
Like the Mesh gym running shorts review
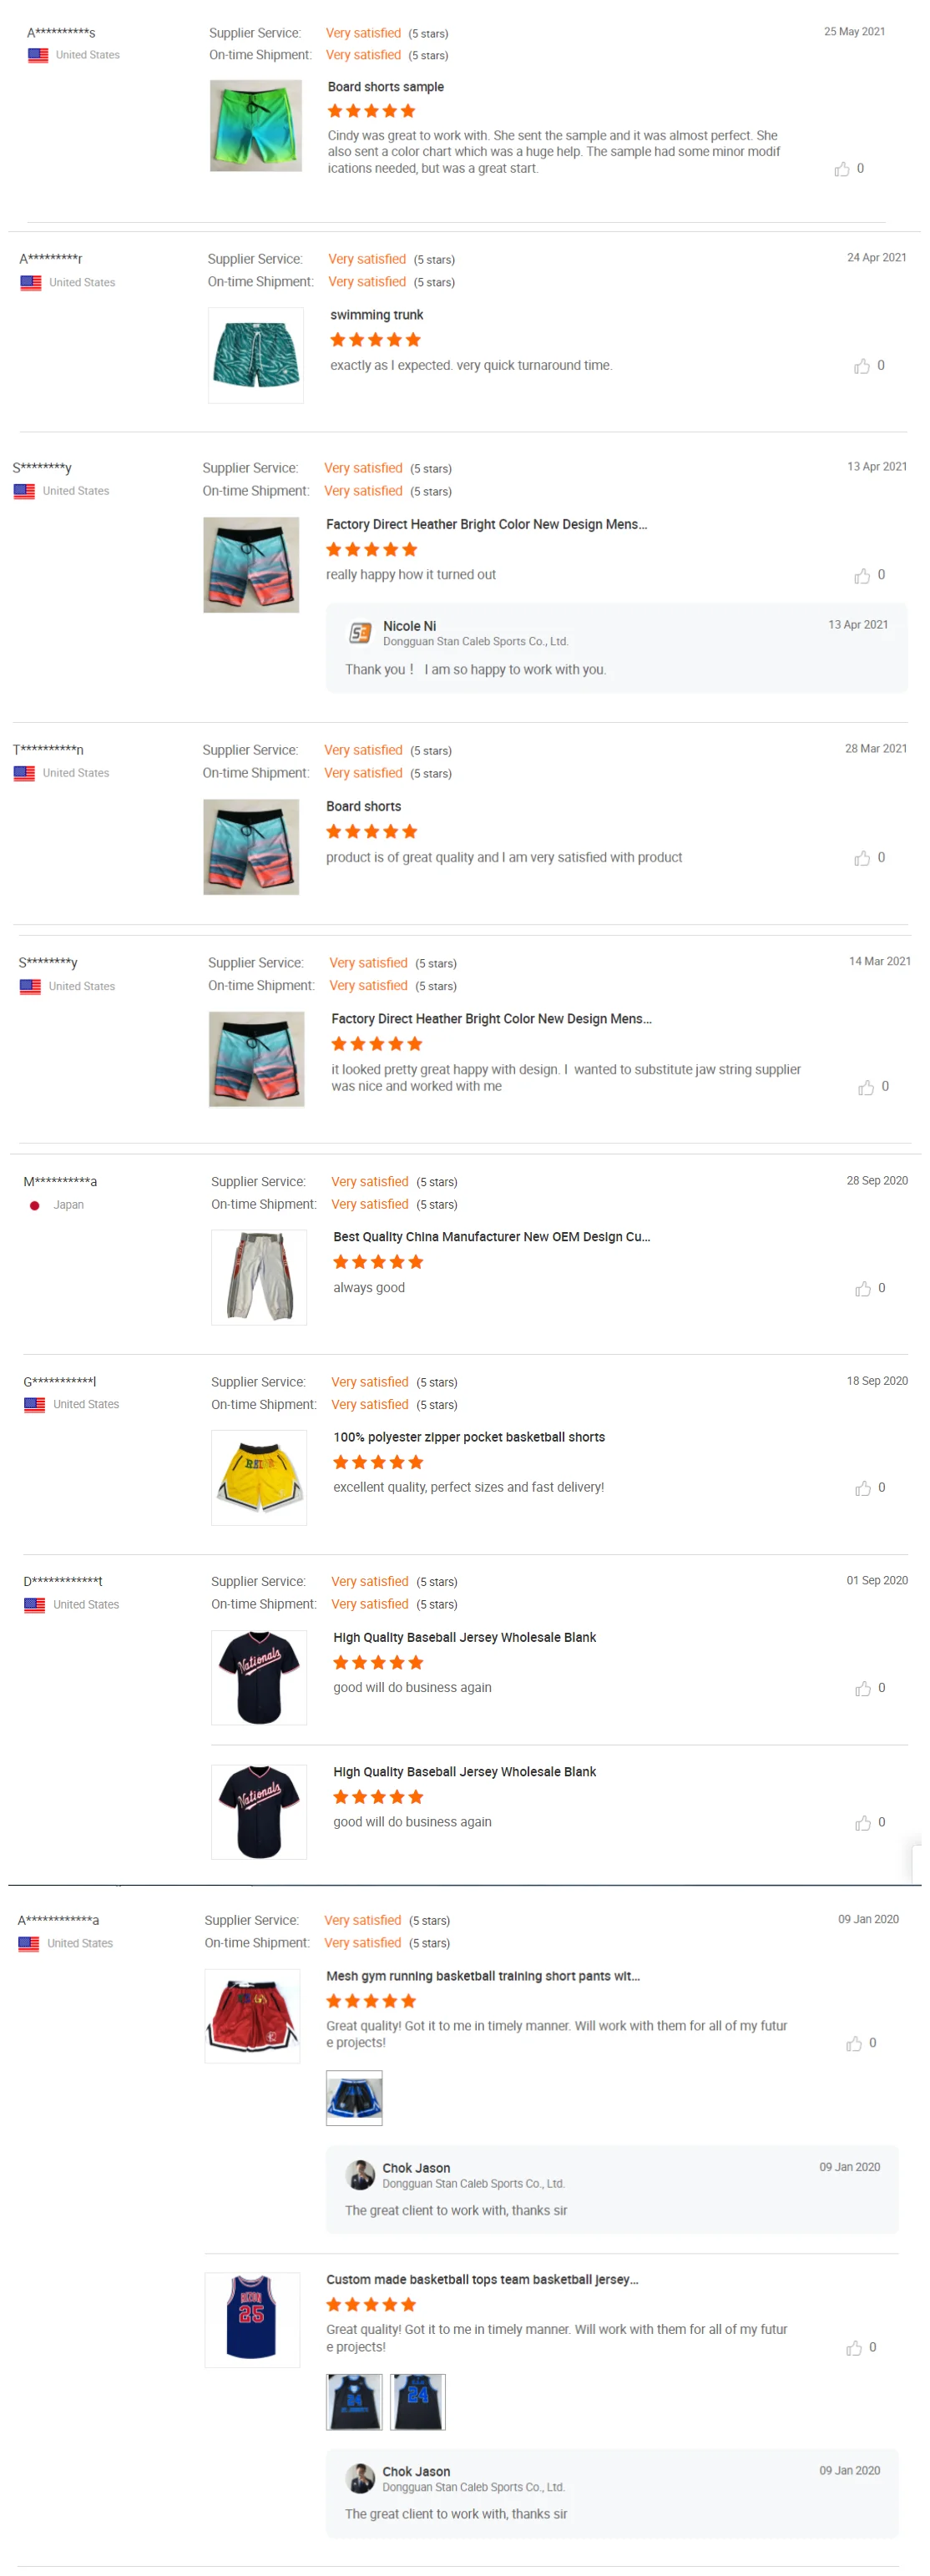click(854, 2043)
